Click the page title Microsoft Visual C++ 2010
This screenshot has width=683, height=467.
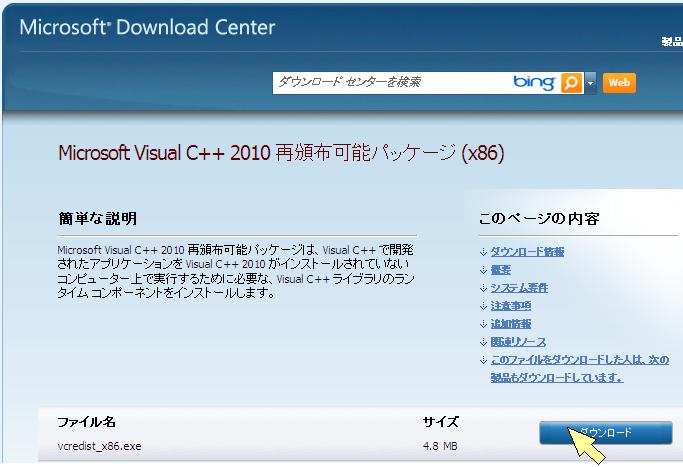coord(281,153)
